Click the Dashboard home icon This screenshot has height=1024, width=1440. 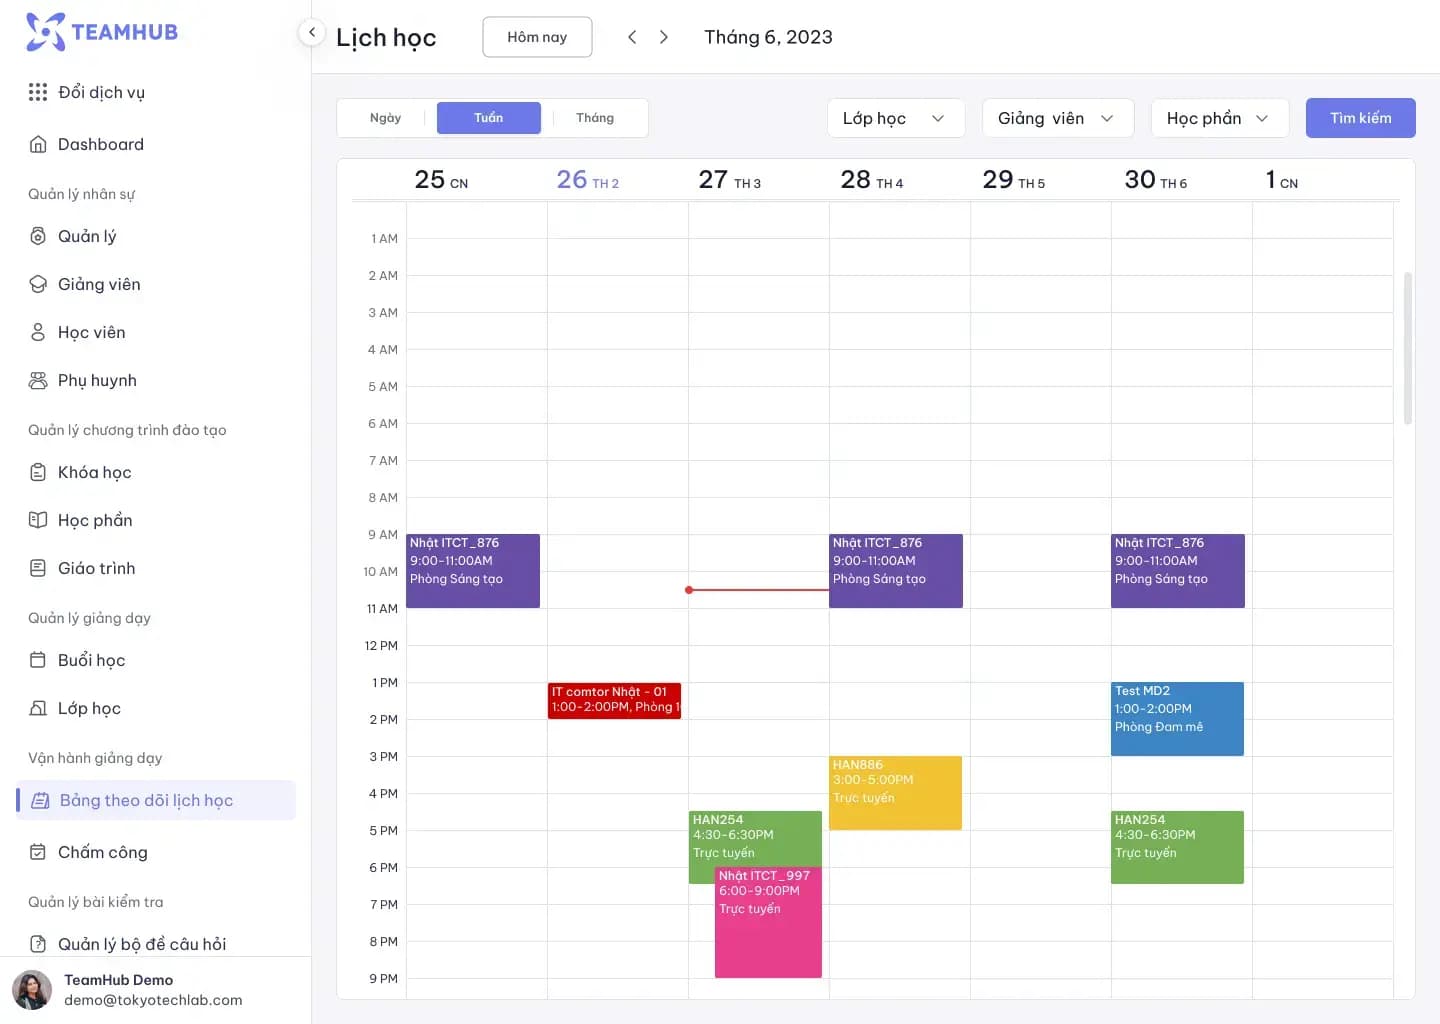(38, 144)
